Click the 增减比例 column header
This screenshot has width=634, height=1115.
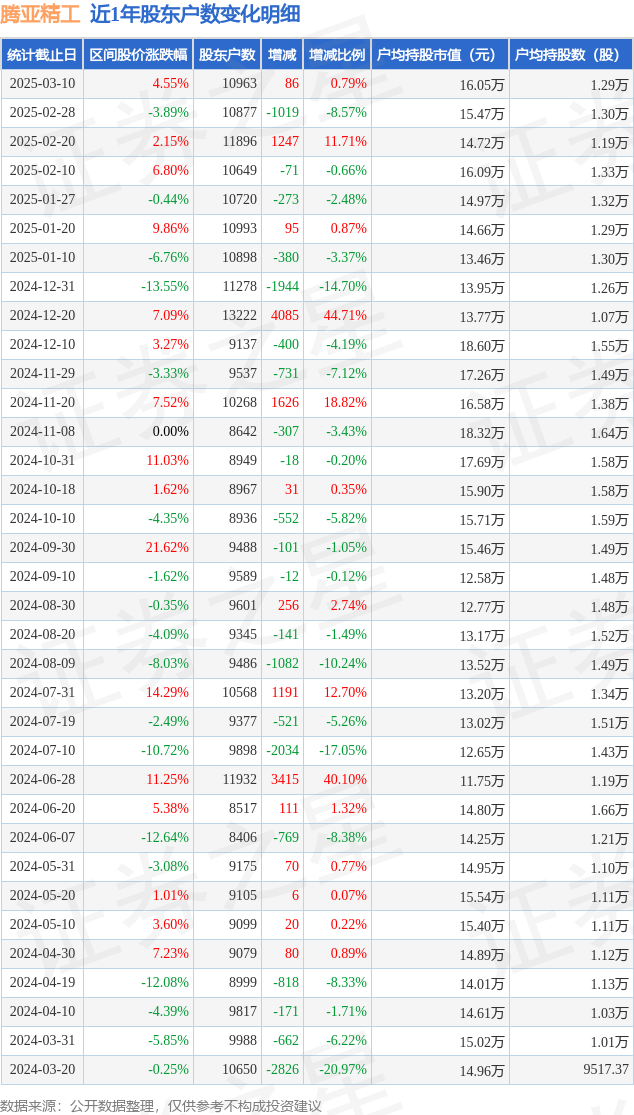[x=337, y=55]
